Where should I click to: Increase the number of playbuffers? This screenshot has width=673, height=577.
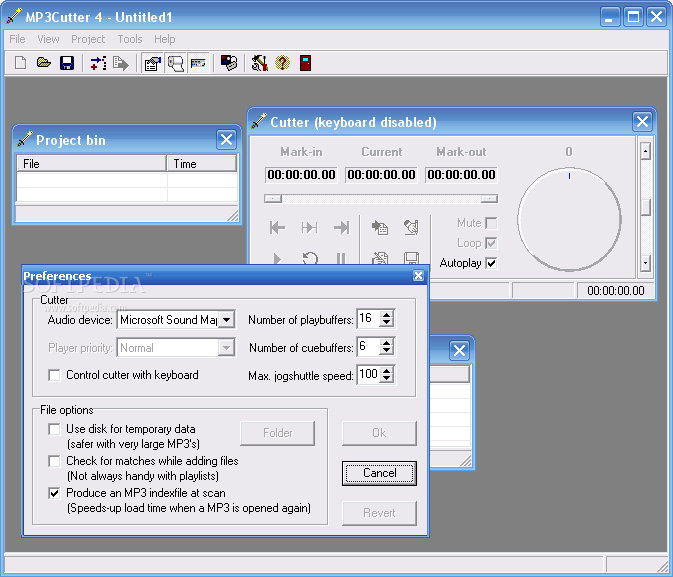click(x=387, y=315)
